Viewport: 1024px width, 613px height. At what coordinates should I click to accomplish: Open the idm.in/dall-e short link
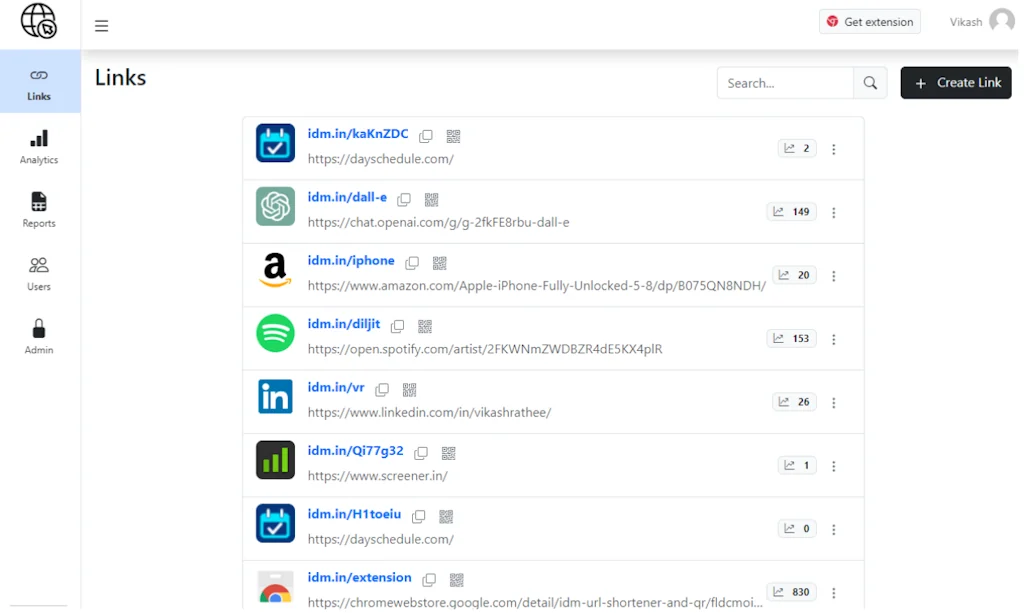(x=346, y=196)
